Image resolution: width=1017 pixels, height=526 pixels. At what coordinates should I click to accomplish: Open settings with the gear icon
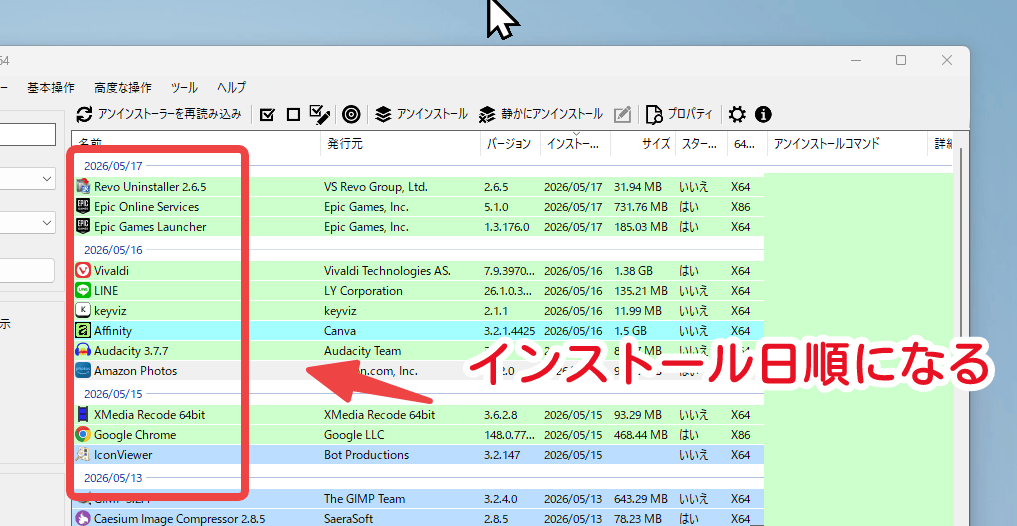click(737, 115)
